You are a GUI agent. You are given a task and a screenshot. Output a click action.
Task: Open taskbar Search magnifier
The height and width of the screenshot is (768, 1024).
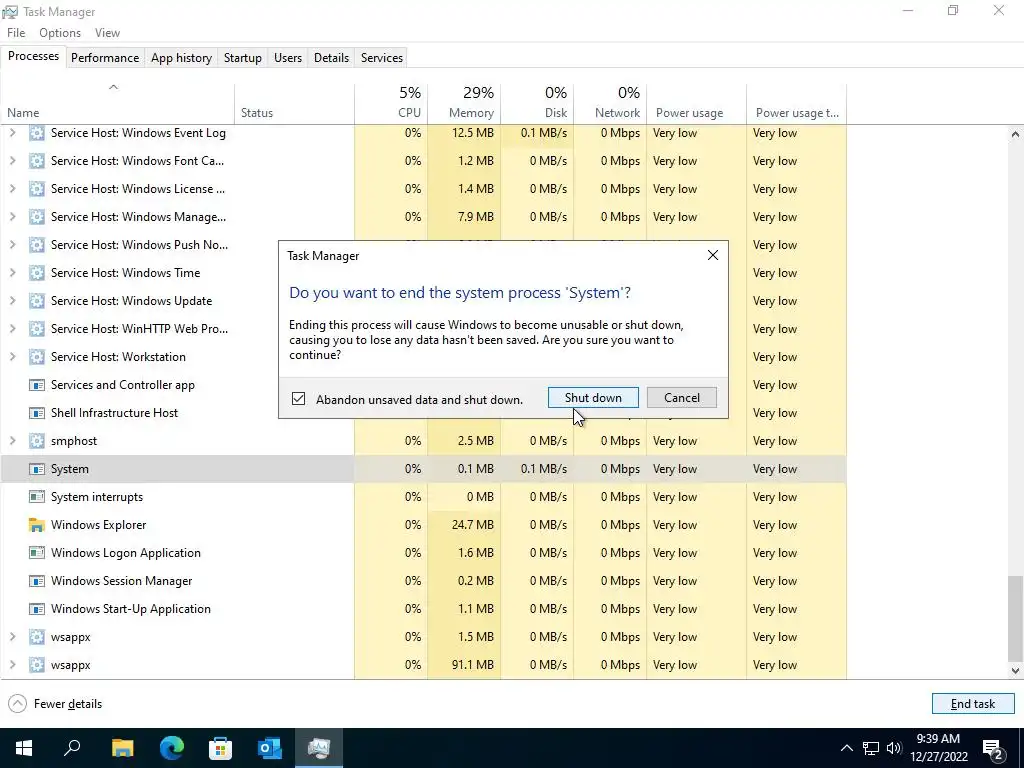72,748
